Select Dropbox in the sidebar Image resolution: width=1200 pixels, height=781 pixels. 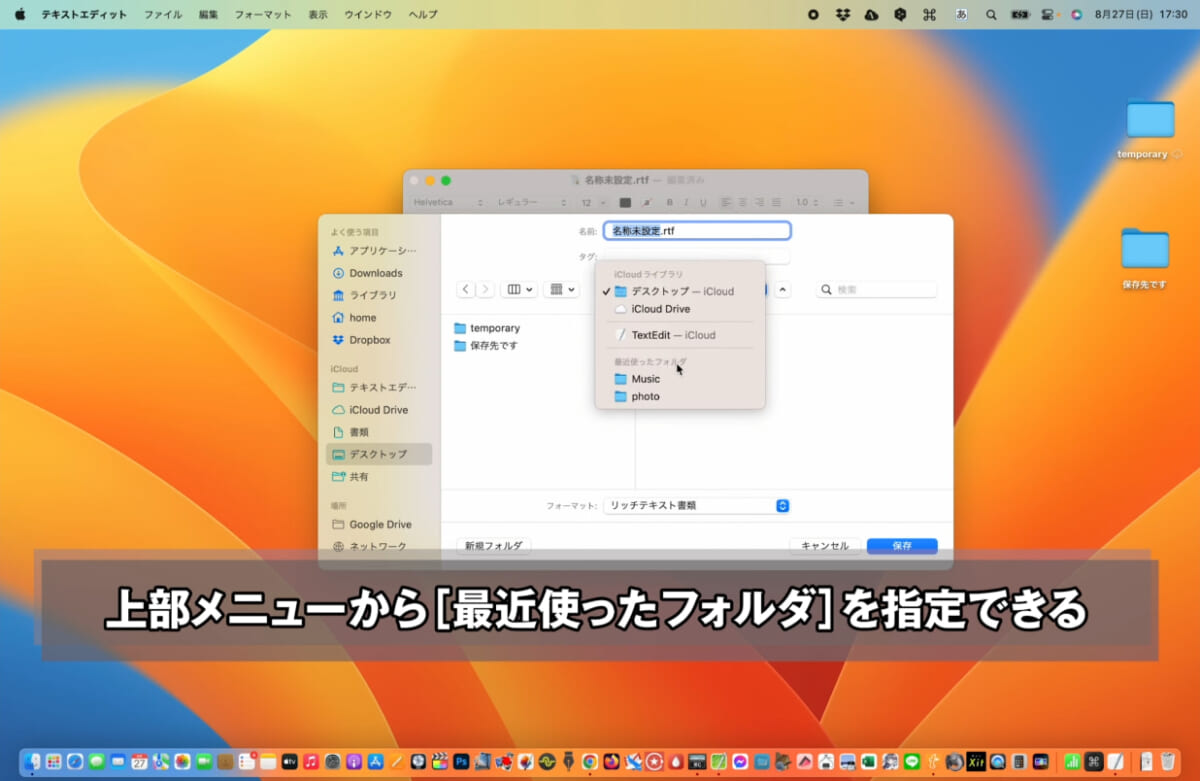[x=379, y=340]
